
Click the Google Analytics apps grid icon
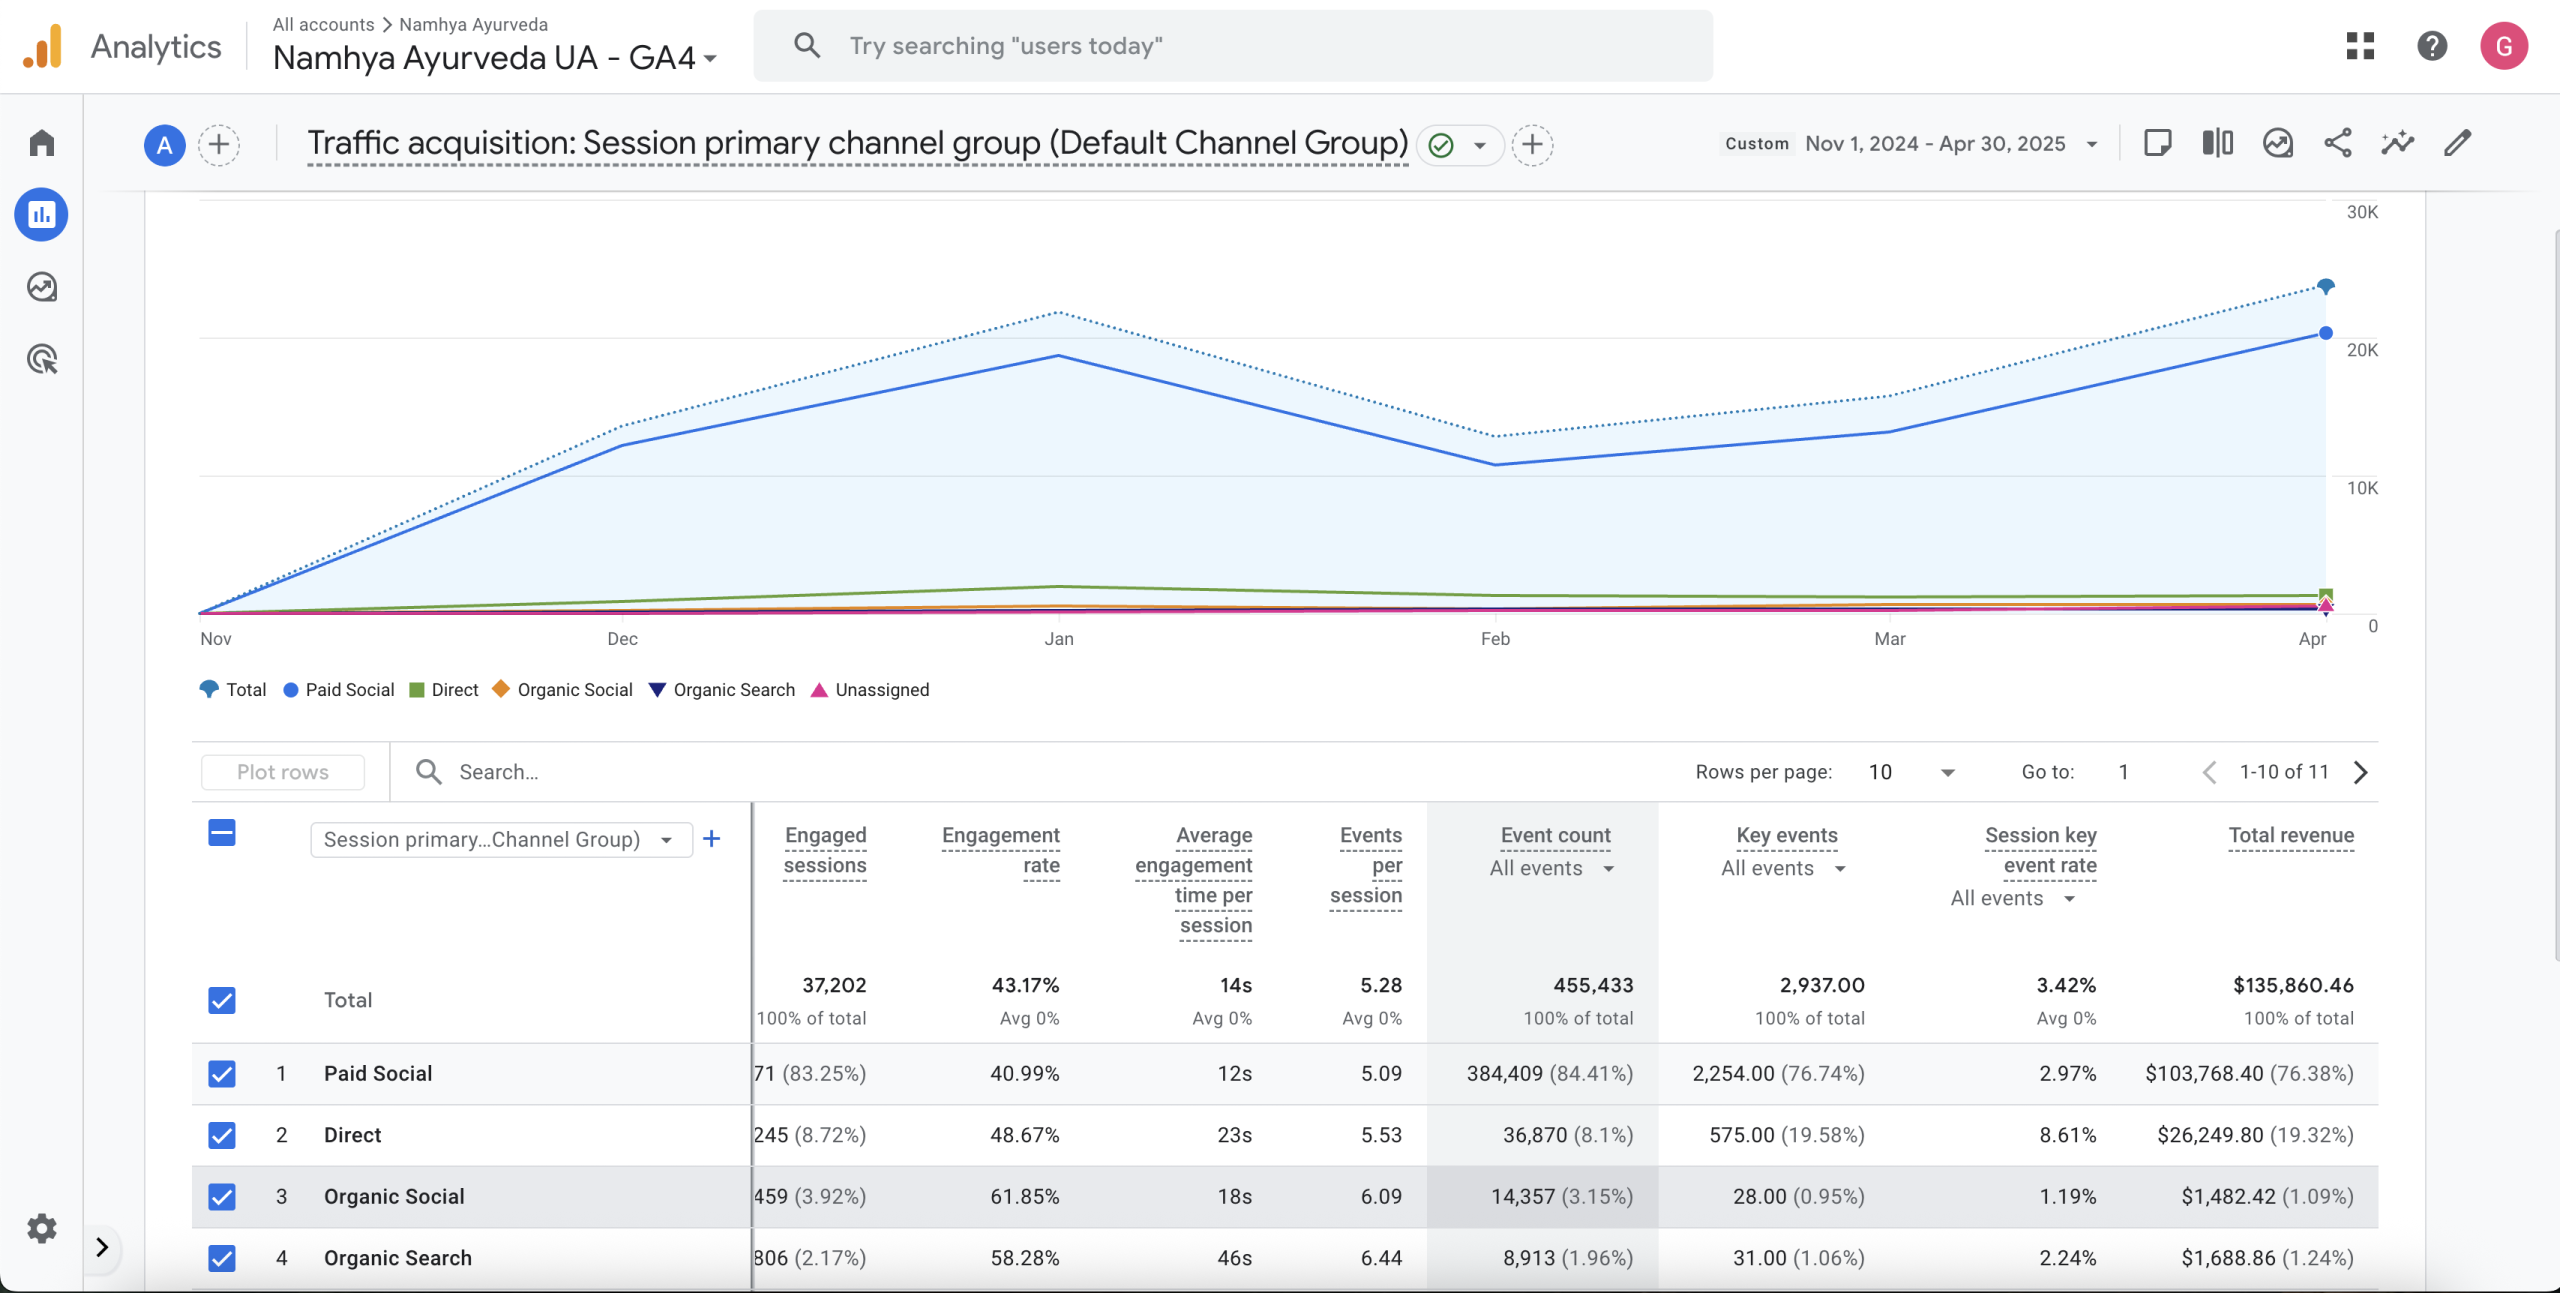[x=2362, y=46]
